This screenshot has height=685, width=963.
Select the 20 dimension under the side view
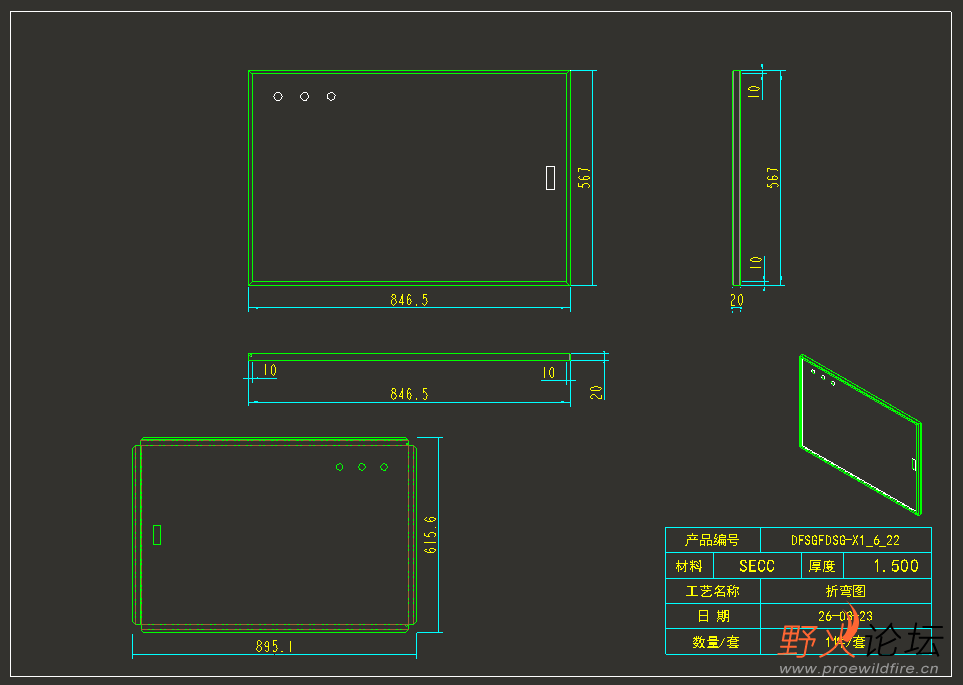[x=737, y=300]
